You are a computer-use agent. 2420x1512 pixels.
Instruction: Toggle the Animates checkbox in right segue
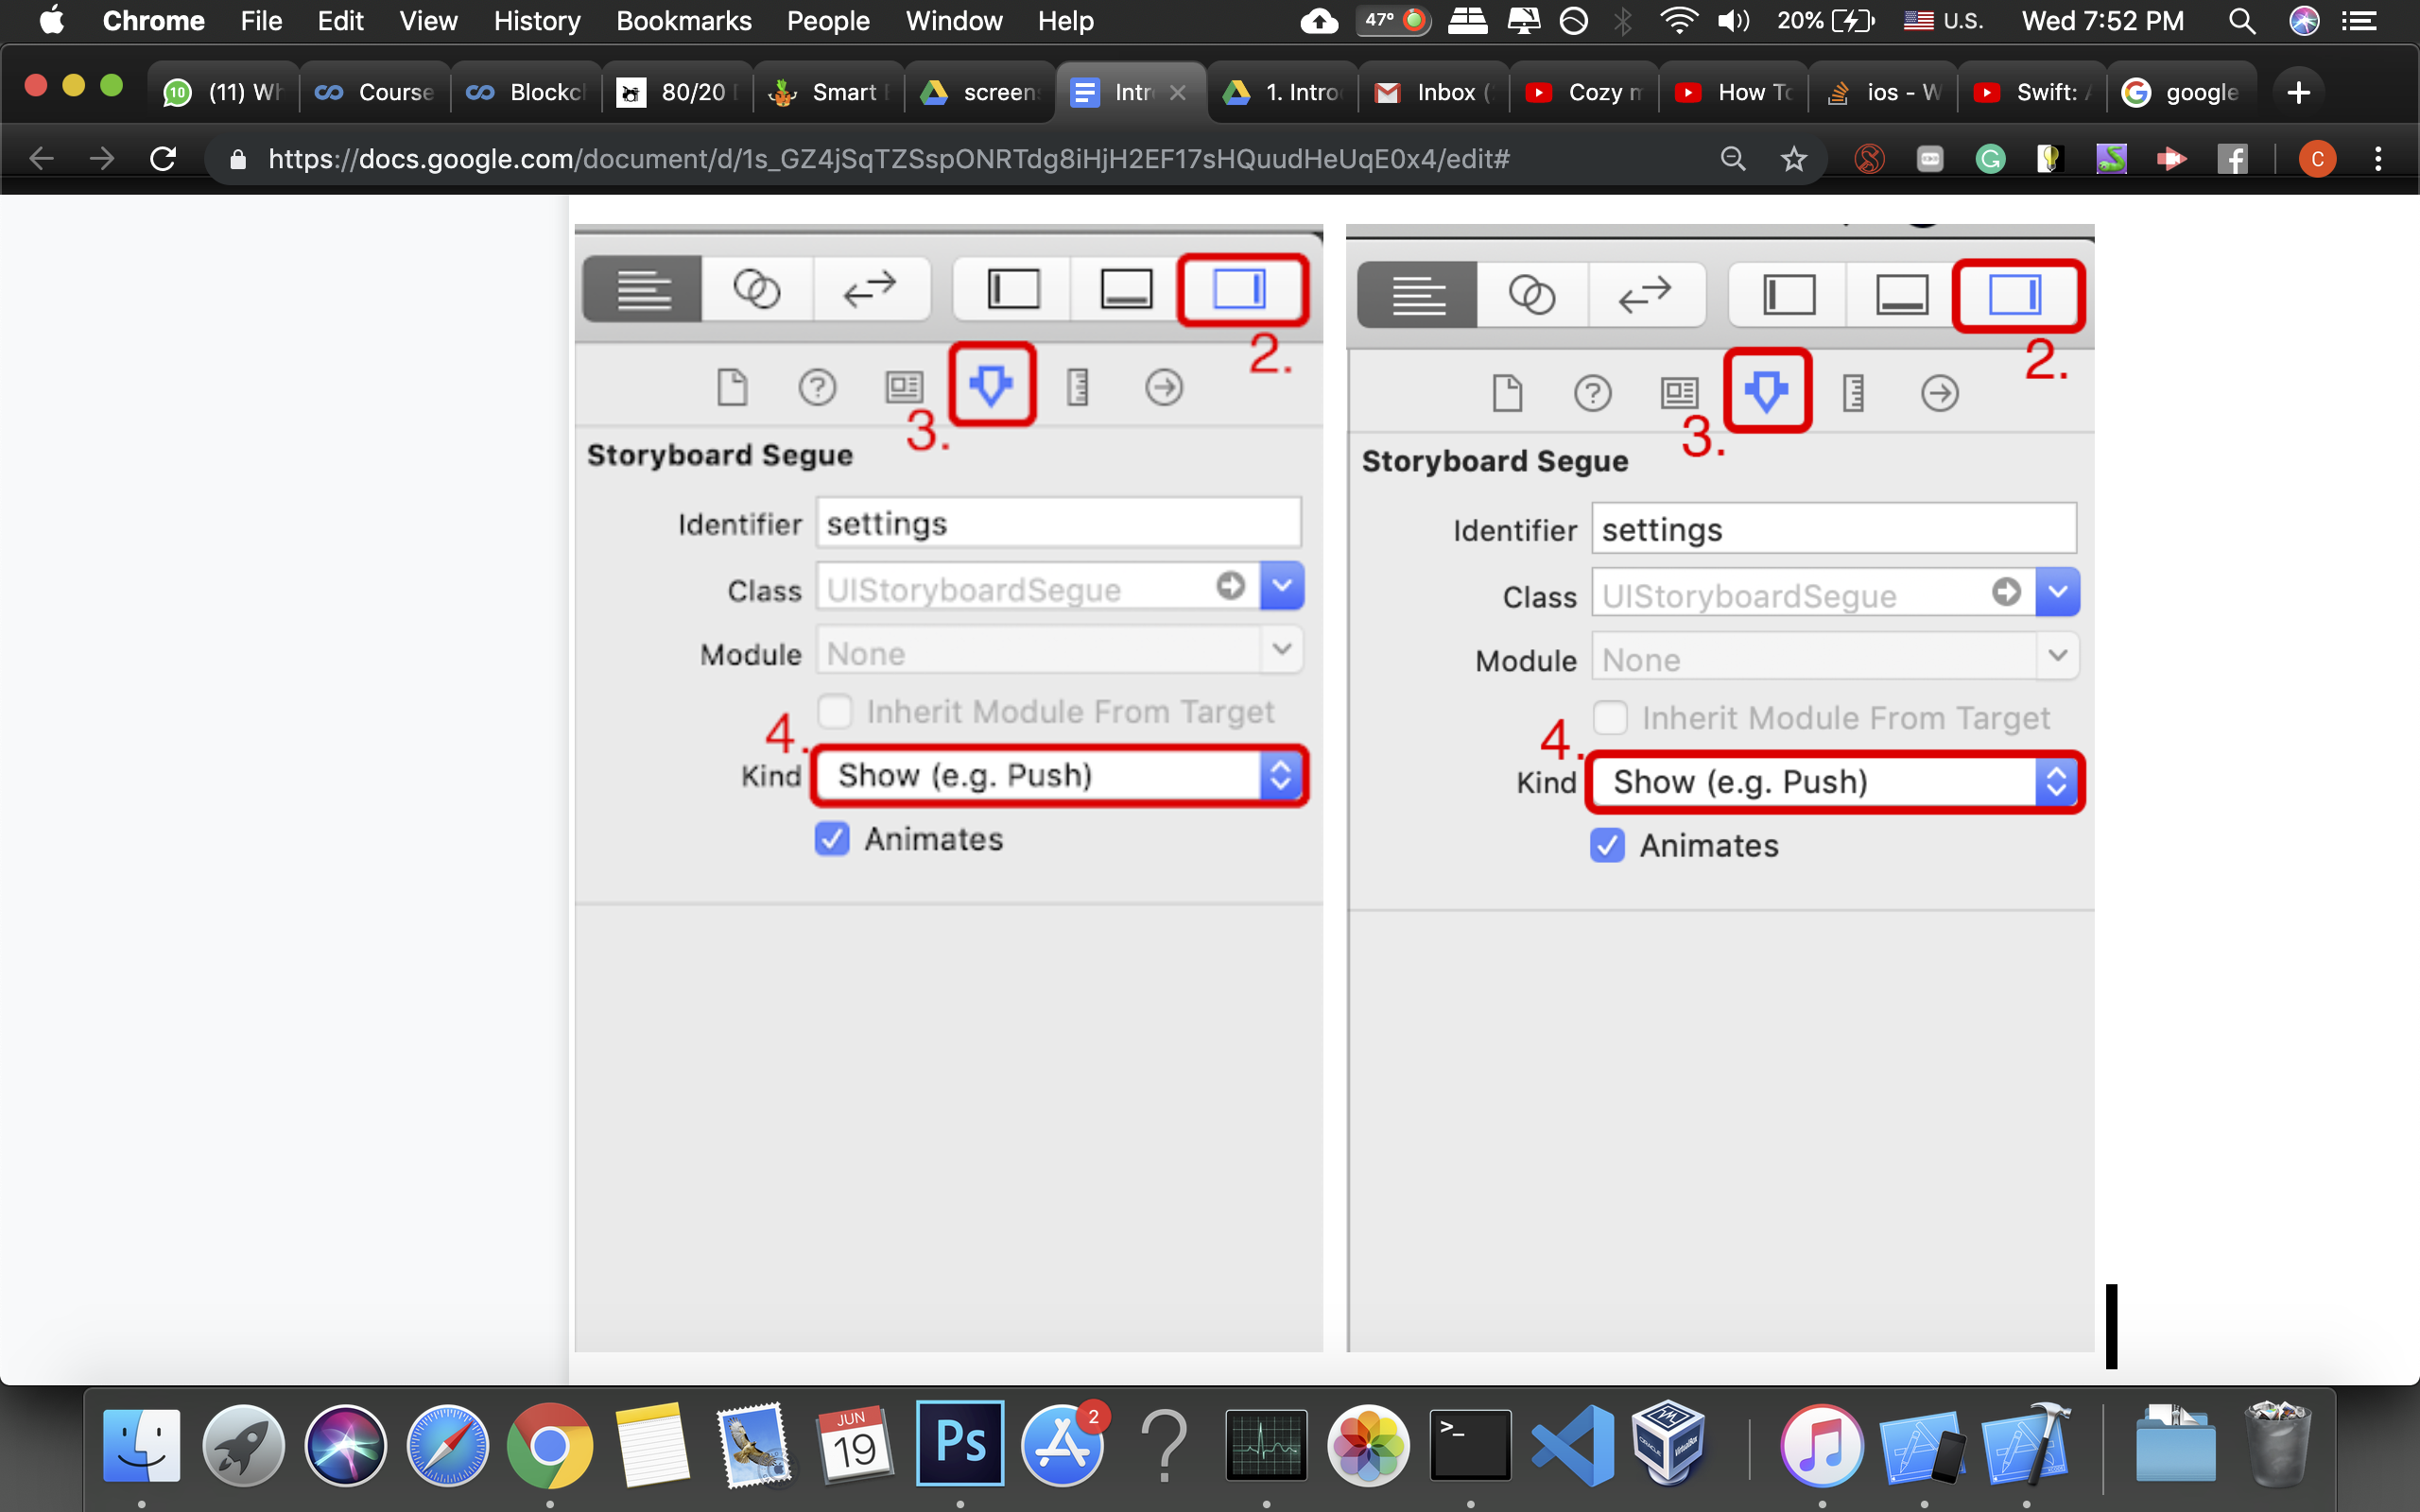pos(1606,845)
